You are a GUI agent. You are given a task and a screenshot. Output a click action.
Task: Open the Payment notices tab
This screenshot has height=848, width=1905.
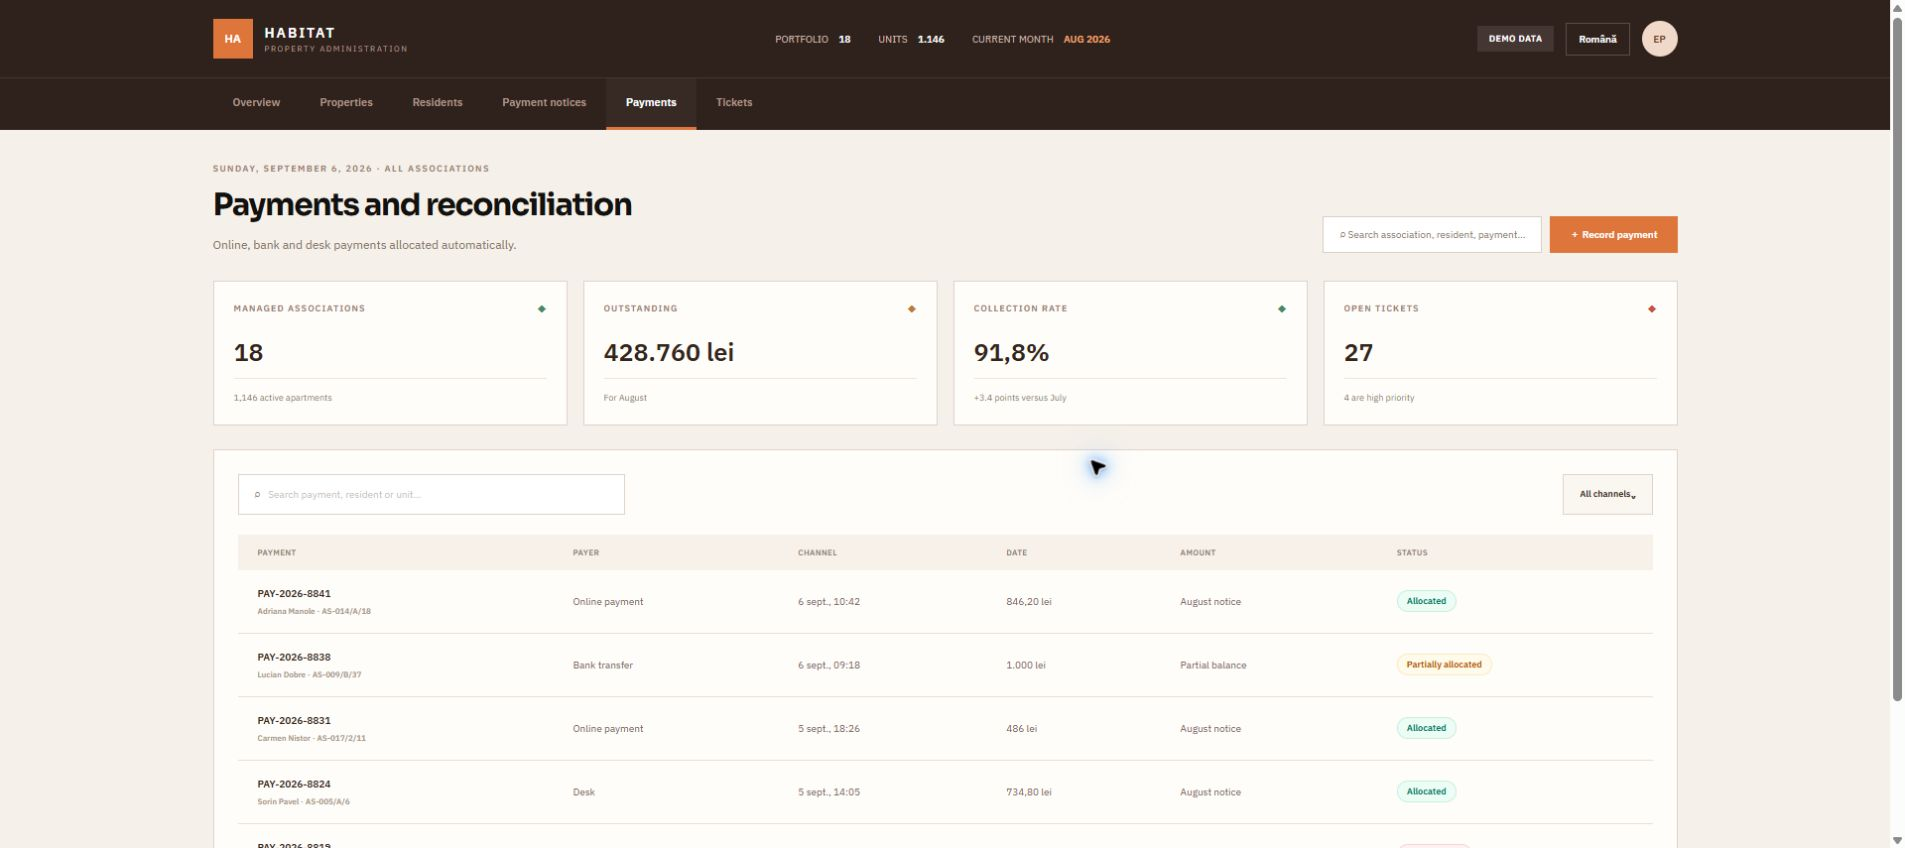coord(544,102)
